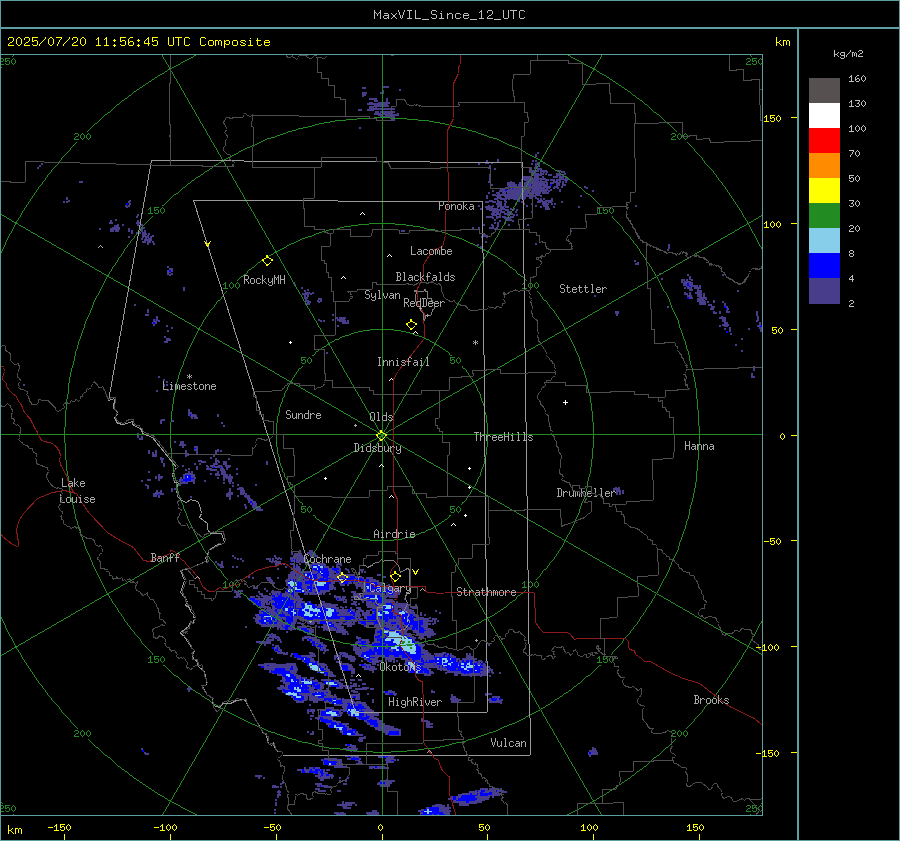Screen dimensions: 900x841
Task: Click the Sylvan town label
Action: 382,295
